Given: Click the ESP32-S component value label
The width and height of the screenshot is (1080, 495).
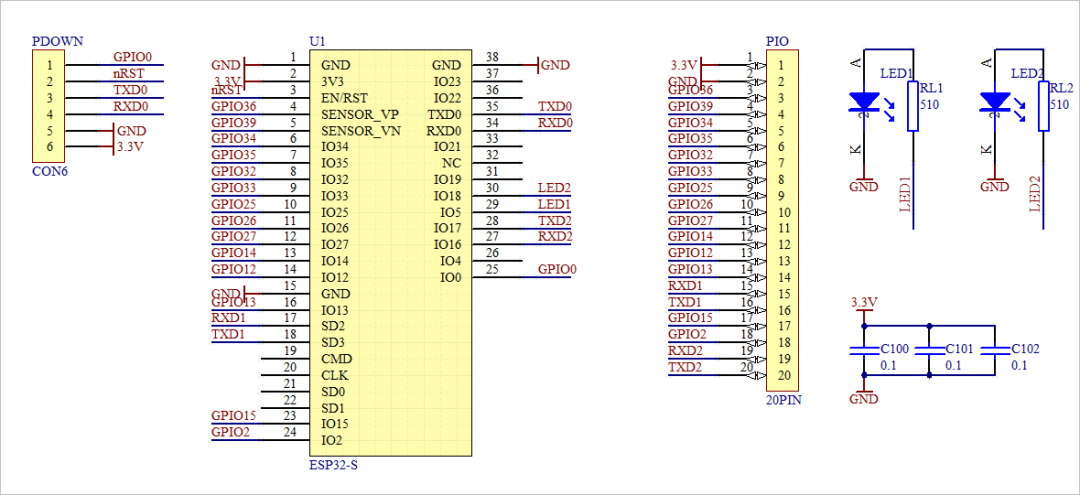Looking at the screenshot, I should 333,465.
